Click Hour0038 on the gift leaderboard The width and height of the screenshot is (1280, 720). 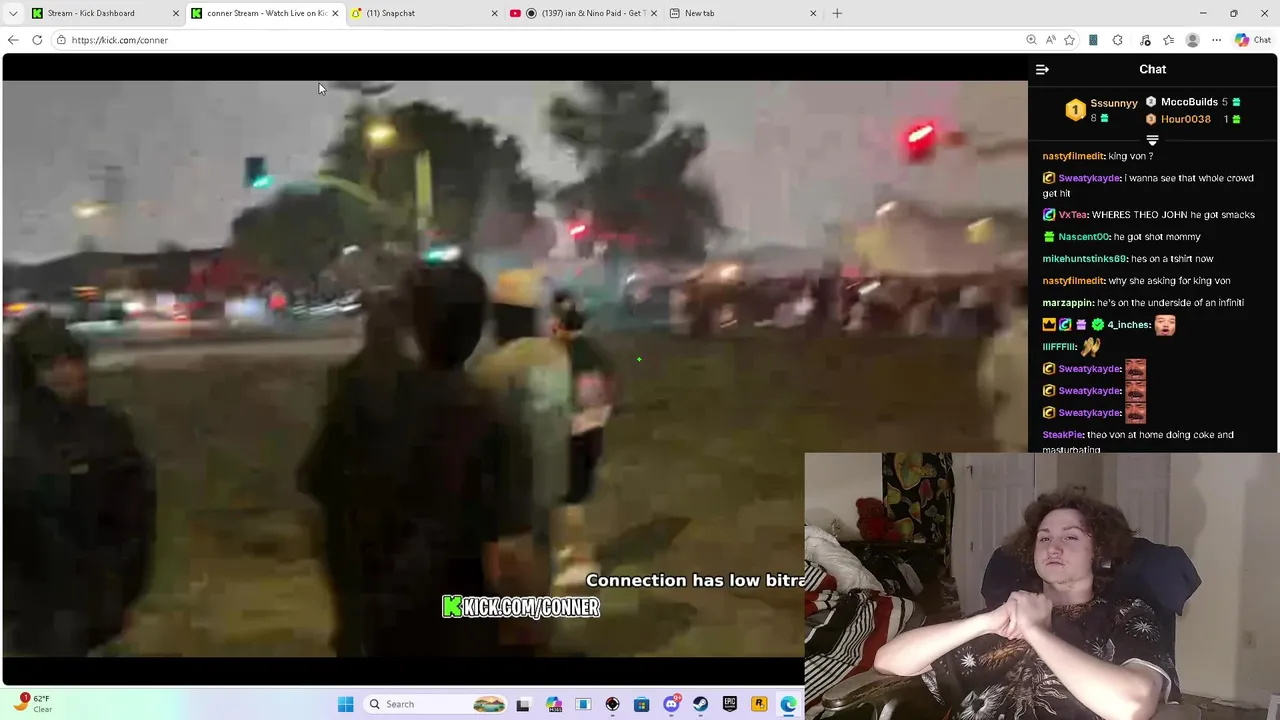click(1185, 119)
